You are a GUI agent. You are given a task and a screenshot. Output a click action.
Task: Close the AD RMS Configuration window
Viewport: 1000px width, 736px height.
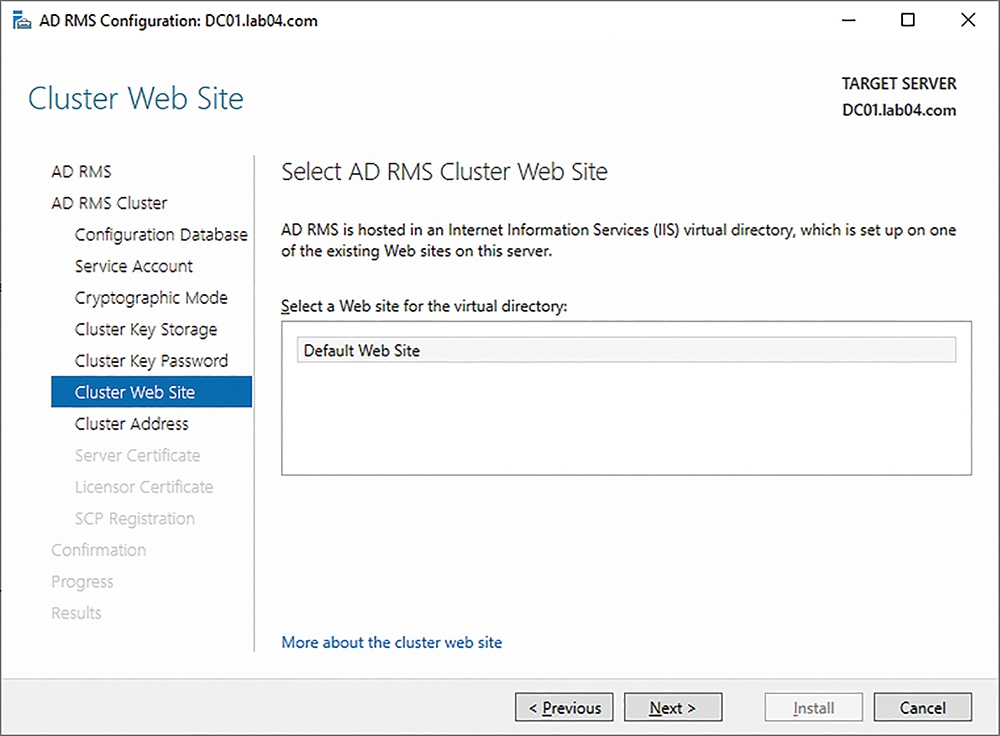pos(967,20)
